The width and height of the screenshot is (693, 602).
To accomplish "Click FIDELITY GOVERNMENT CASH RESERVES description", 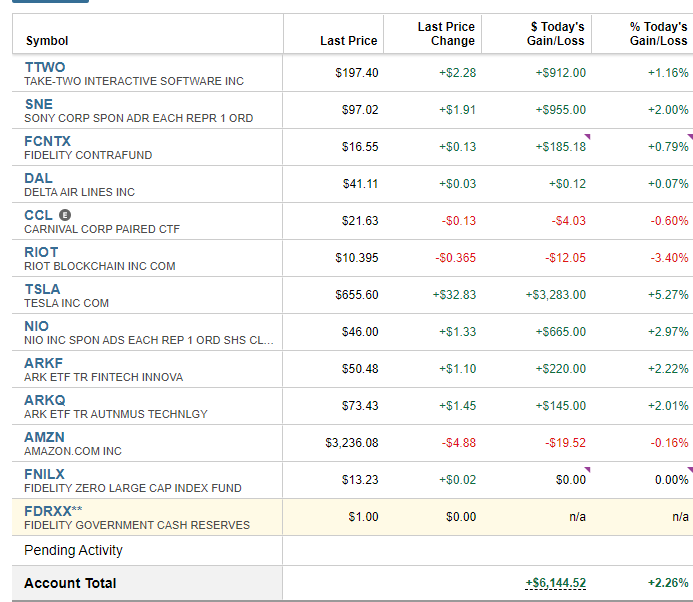I will tap(137, 525).
